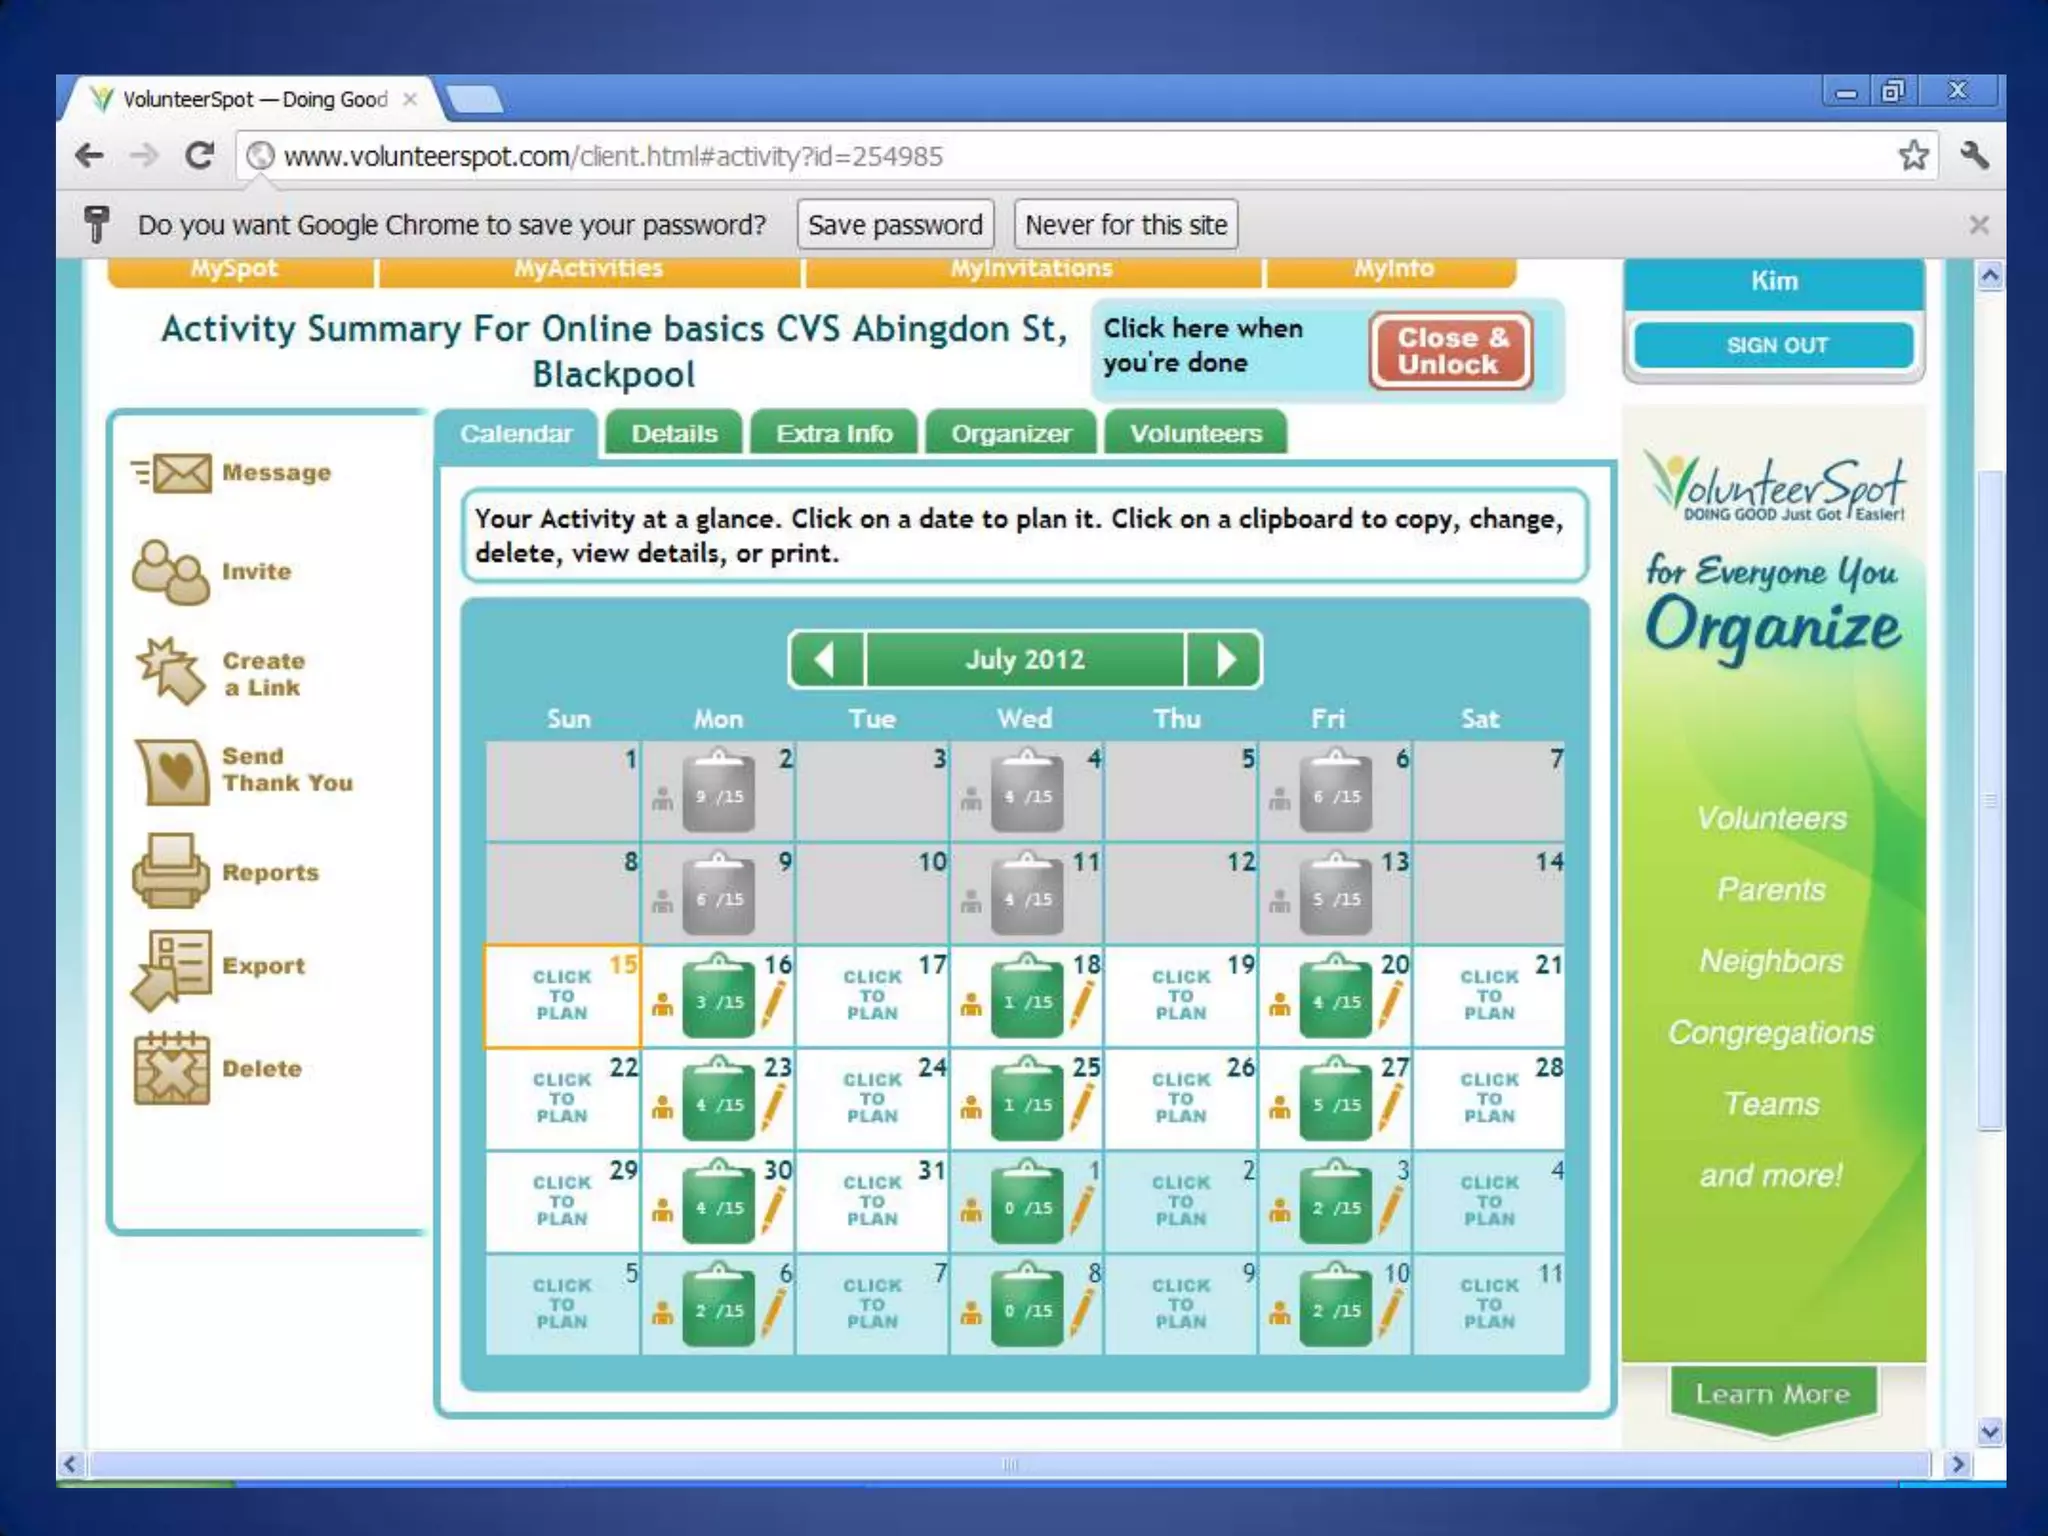This screenshot has width=2048, height=1536.
Task: Go to previous month arrow
Action: (825, 659)
